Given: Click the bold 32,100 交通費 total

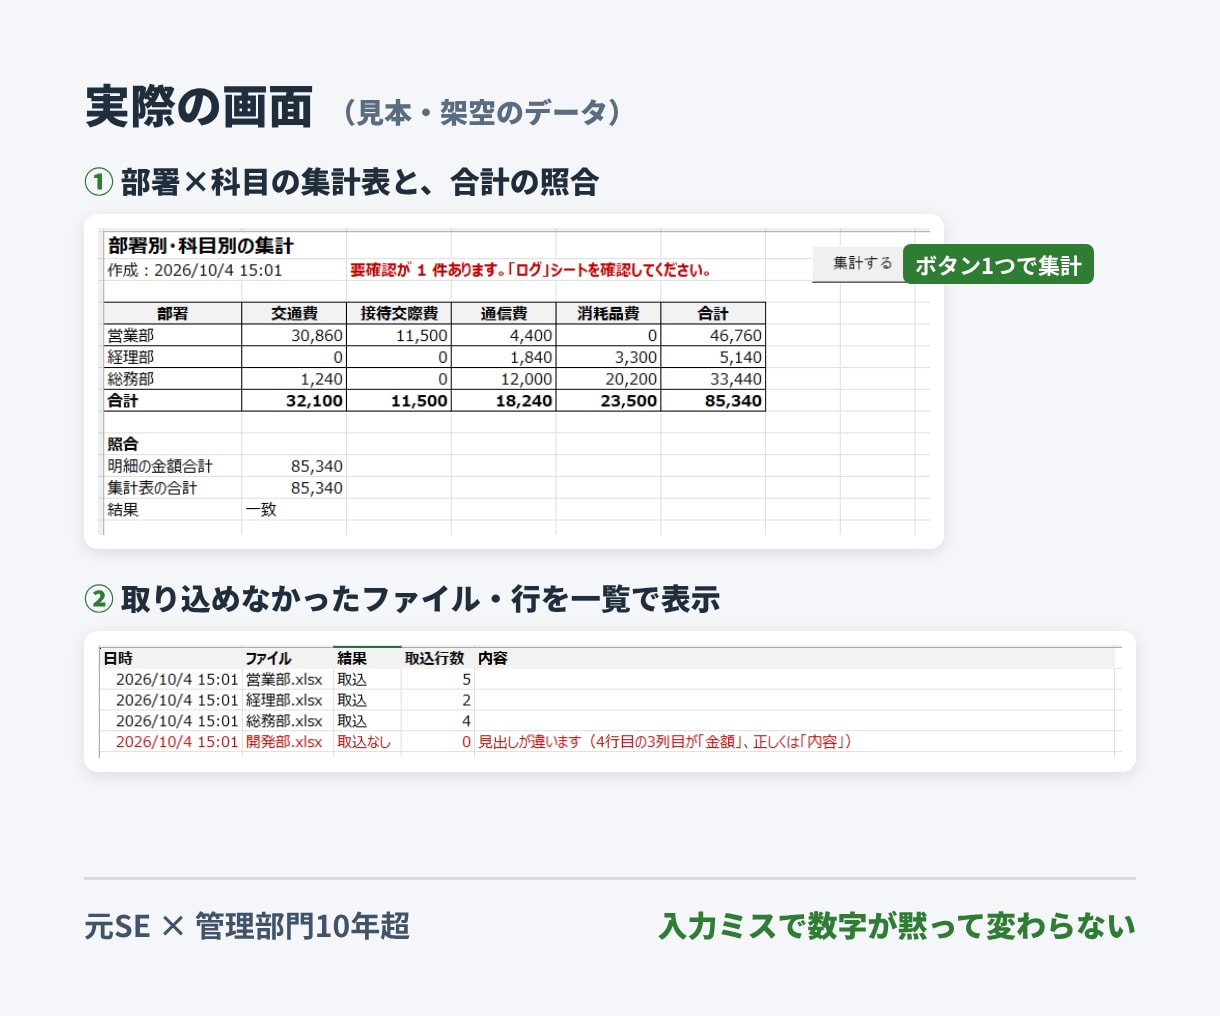Looking at the screenshot, I should (x=294, y=401).
